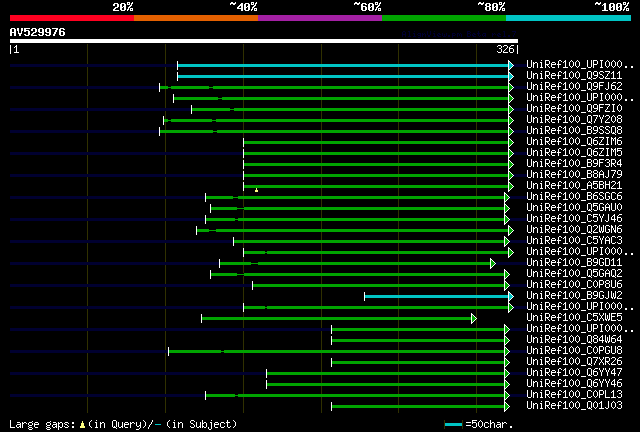640x432 pixels.
Task: Click the arrowhead ending the C5XWE5 alignment
Action: tap(474, 318)
